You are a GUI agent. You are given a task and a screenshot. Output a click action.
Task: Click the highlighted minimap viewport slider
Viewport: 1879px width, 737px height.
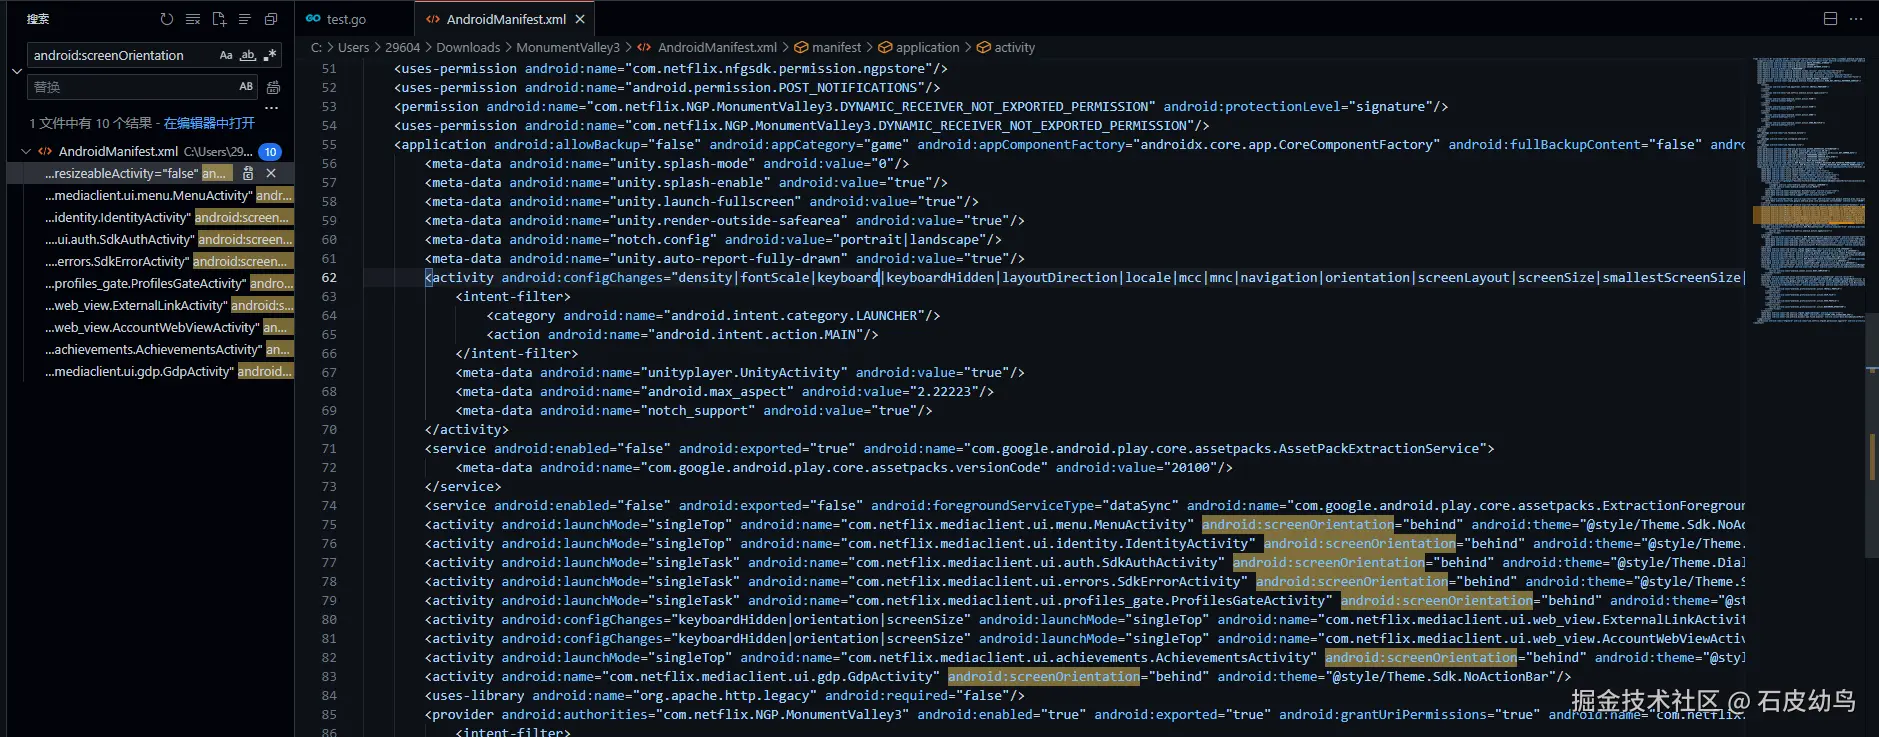coord(1809,214)
